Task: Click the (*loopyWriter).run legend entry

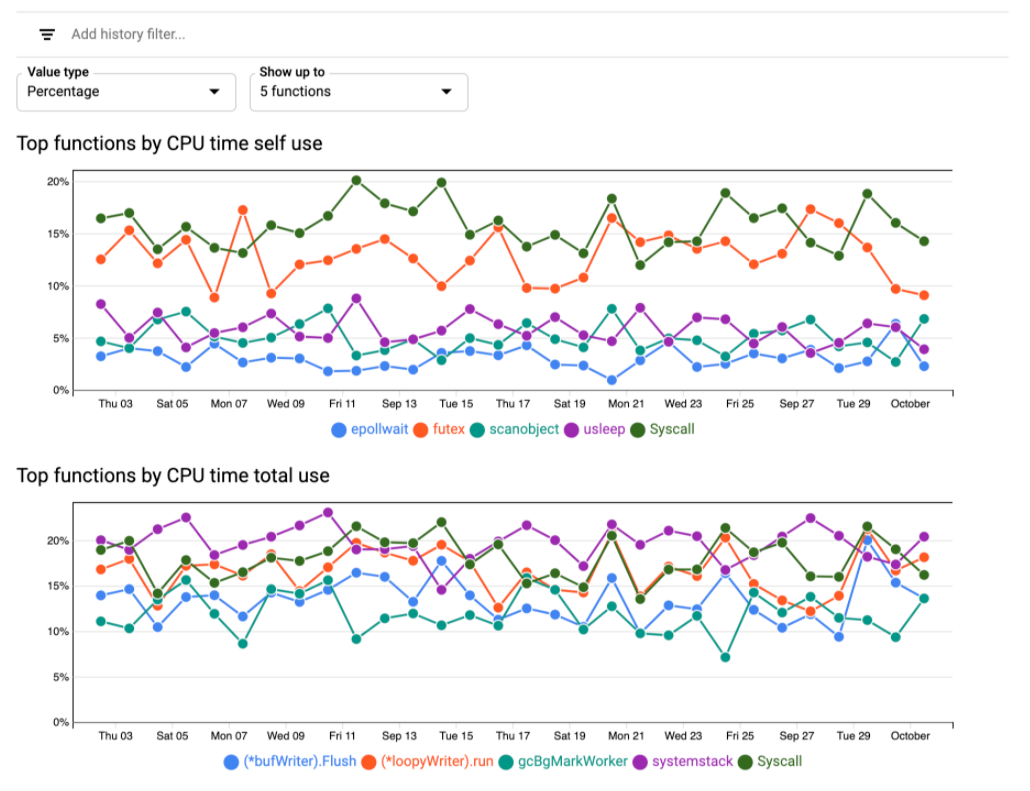Action: click(428, 761)
